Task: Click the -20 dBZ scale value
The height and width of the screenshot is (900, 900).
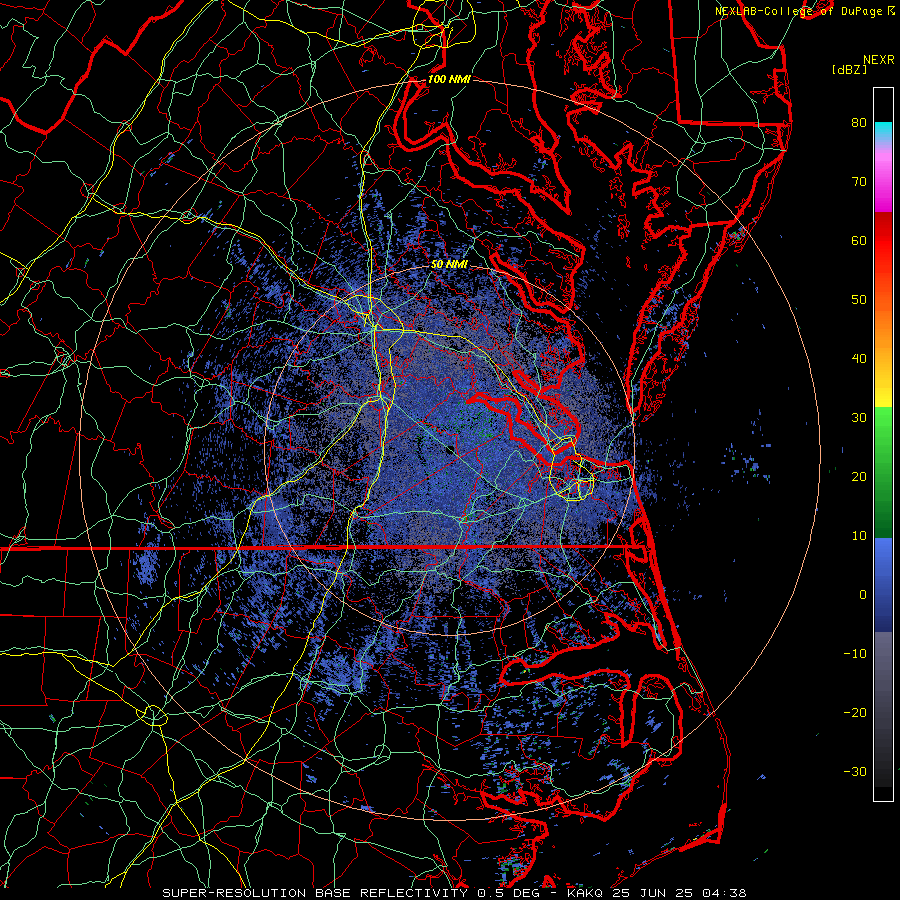Action: point(855,712)
